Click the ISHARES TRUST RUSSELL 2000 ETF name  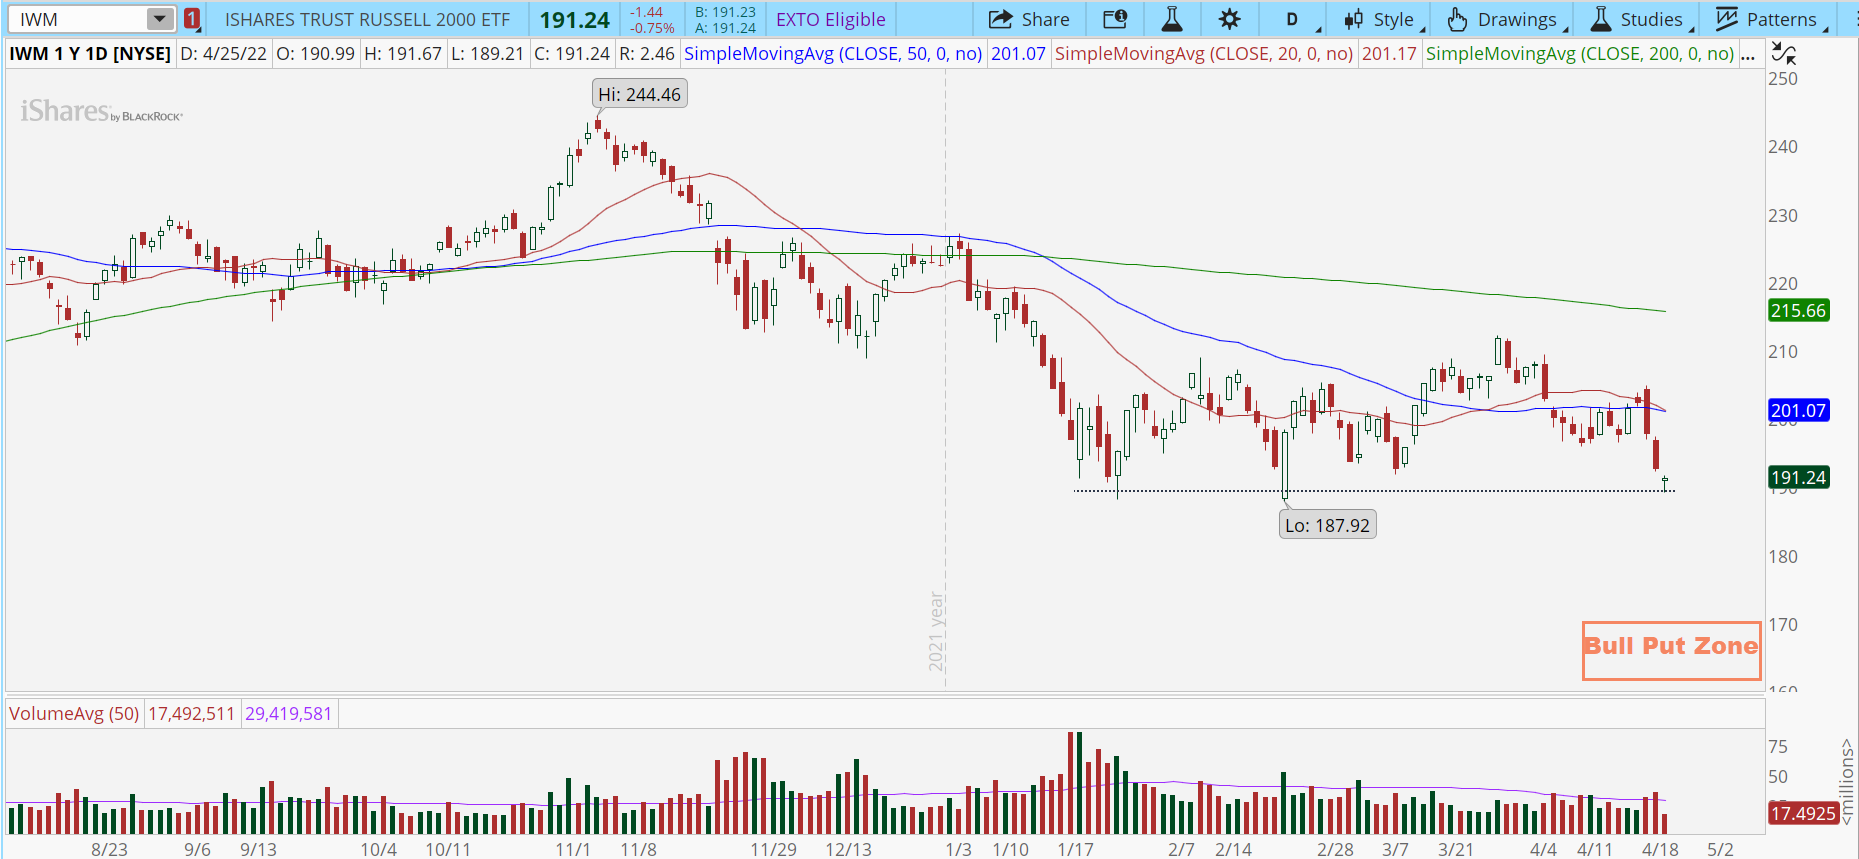pos(367,19)
